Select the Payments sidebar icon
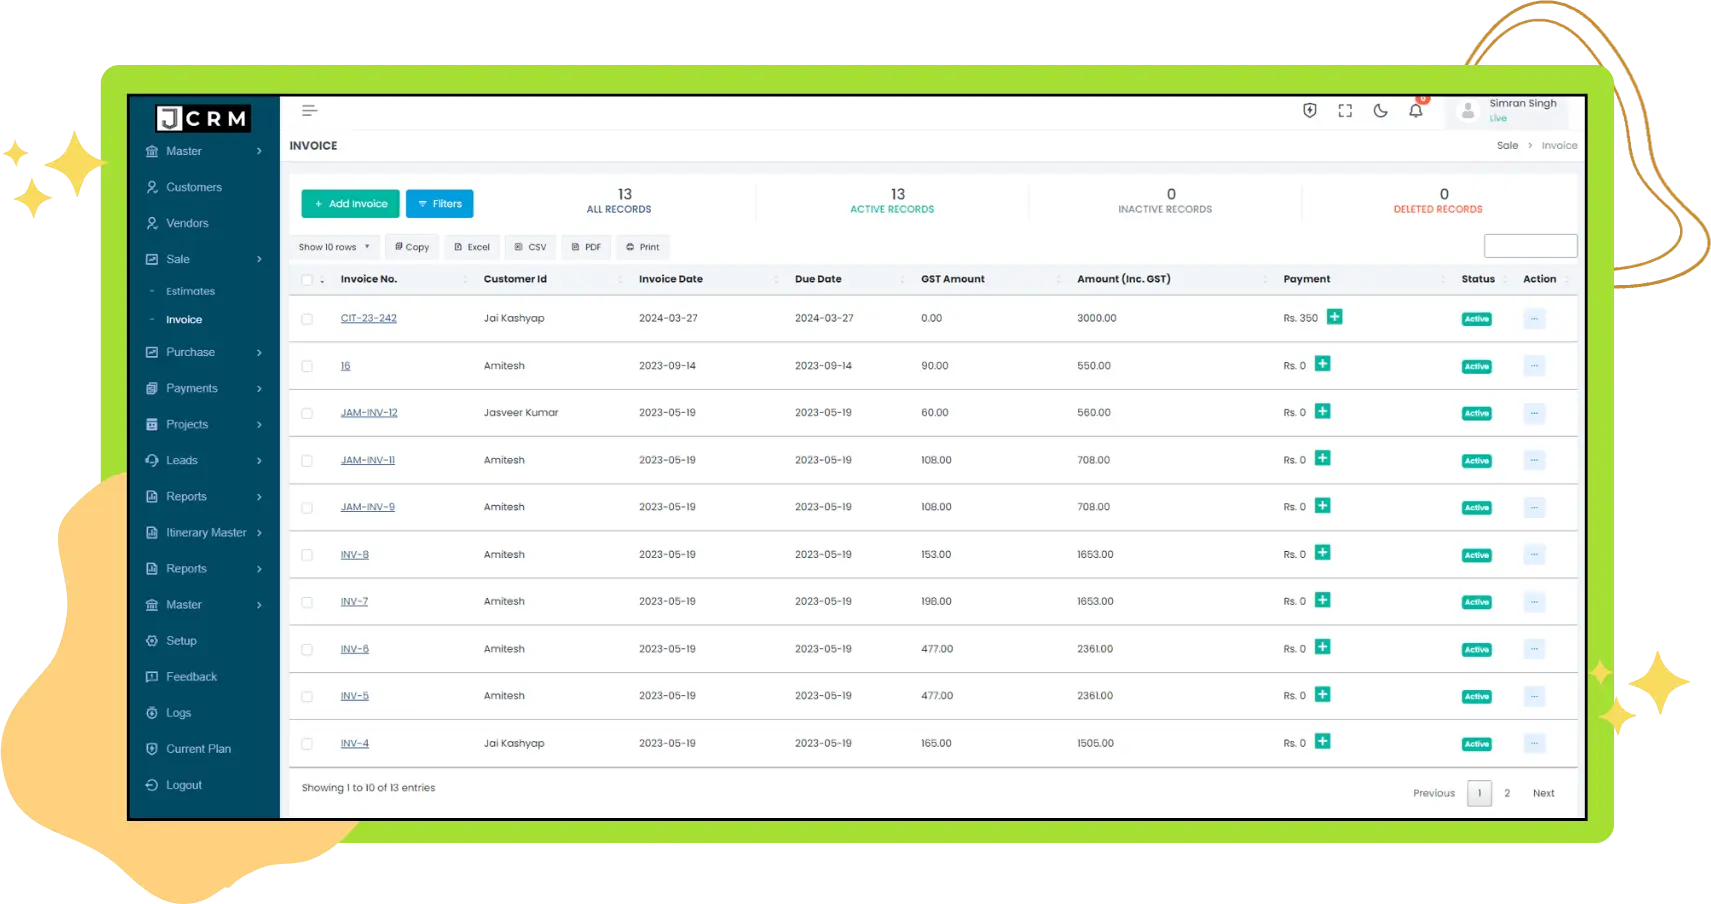 151,388
